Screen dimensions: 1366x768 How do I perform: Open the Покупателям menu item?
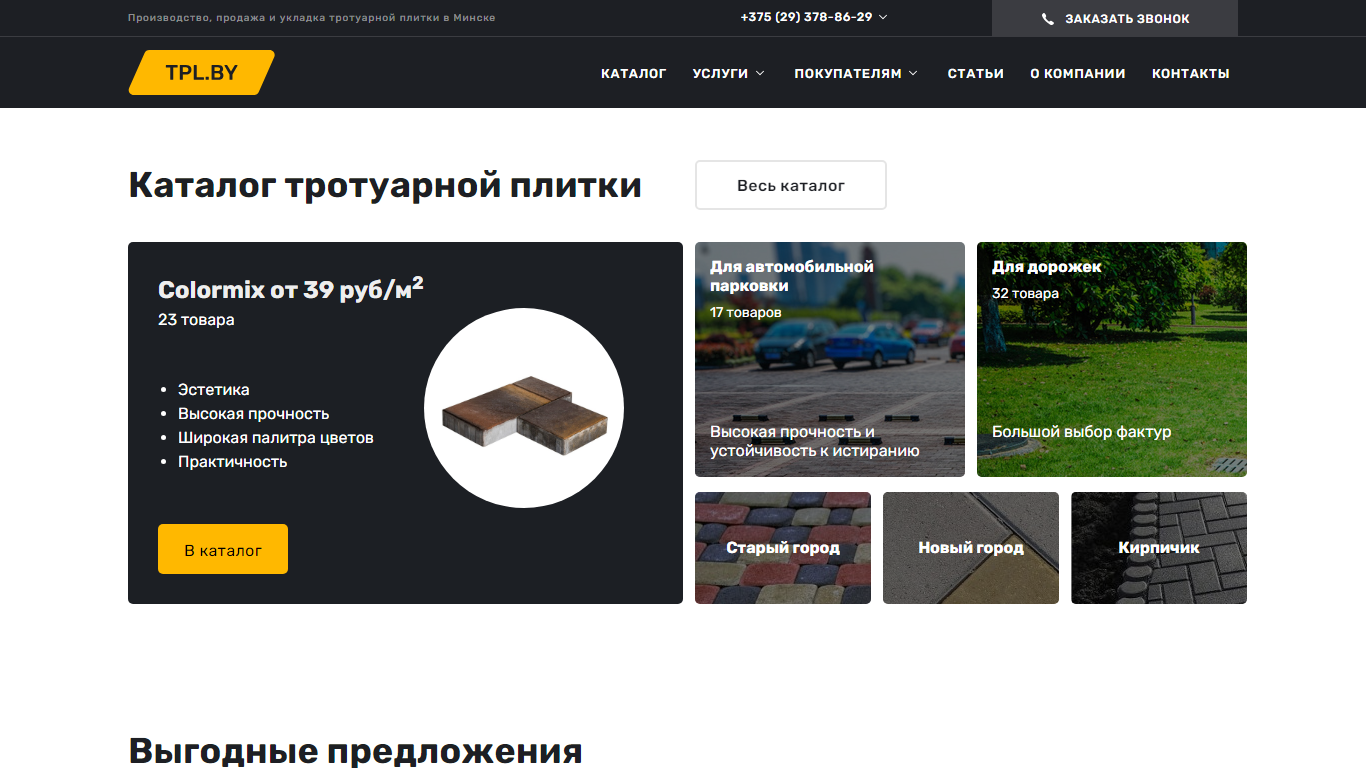[x=848, y=73]
